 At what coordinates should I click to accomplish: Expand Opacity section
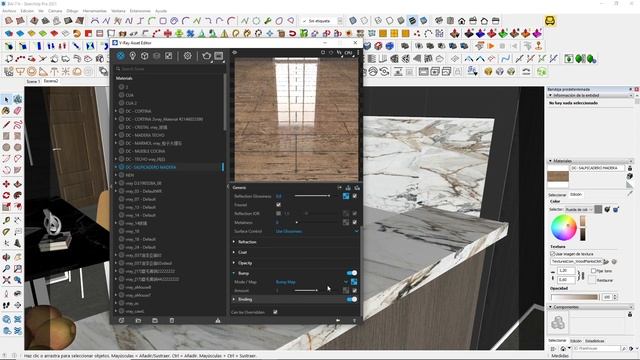tap(234, 263)
